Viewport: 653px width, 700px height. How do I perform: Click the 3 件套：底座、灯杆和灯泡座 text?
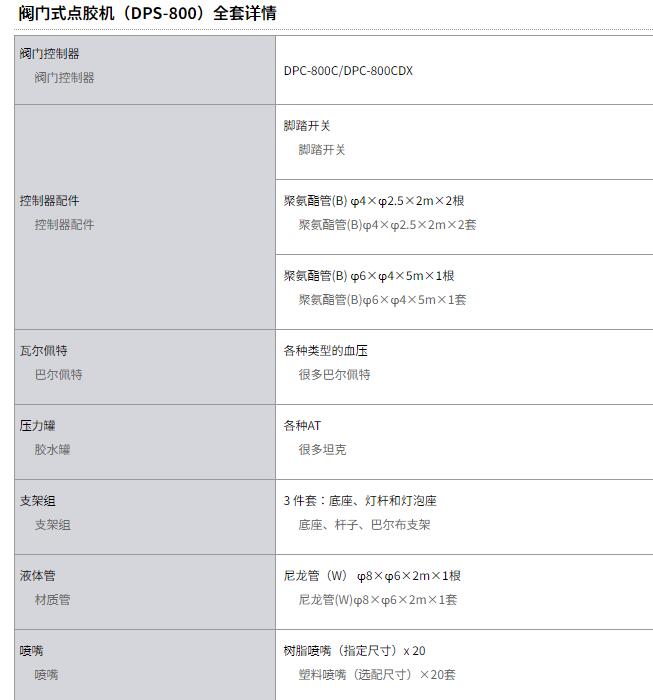point(360,501)
